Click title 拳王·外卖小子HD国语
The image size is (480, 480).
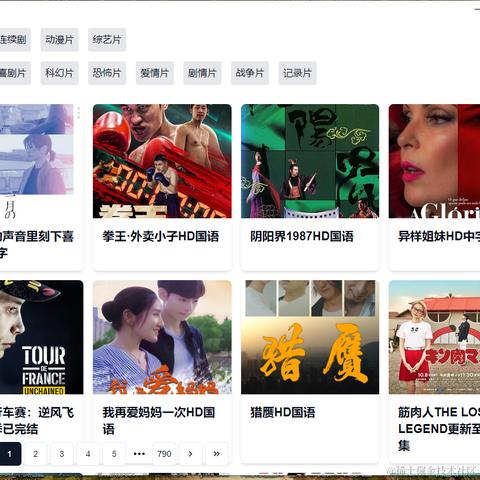coord(161,237)
